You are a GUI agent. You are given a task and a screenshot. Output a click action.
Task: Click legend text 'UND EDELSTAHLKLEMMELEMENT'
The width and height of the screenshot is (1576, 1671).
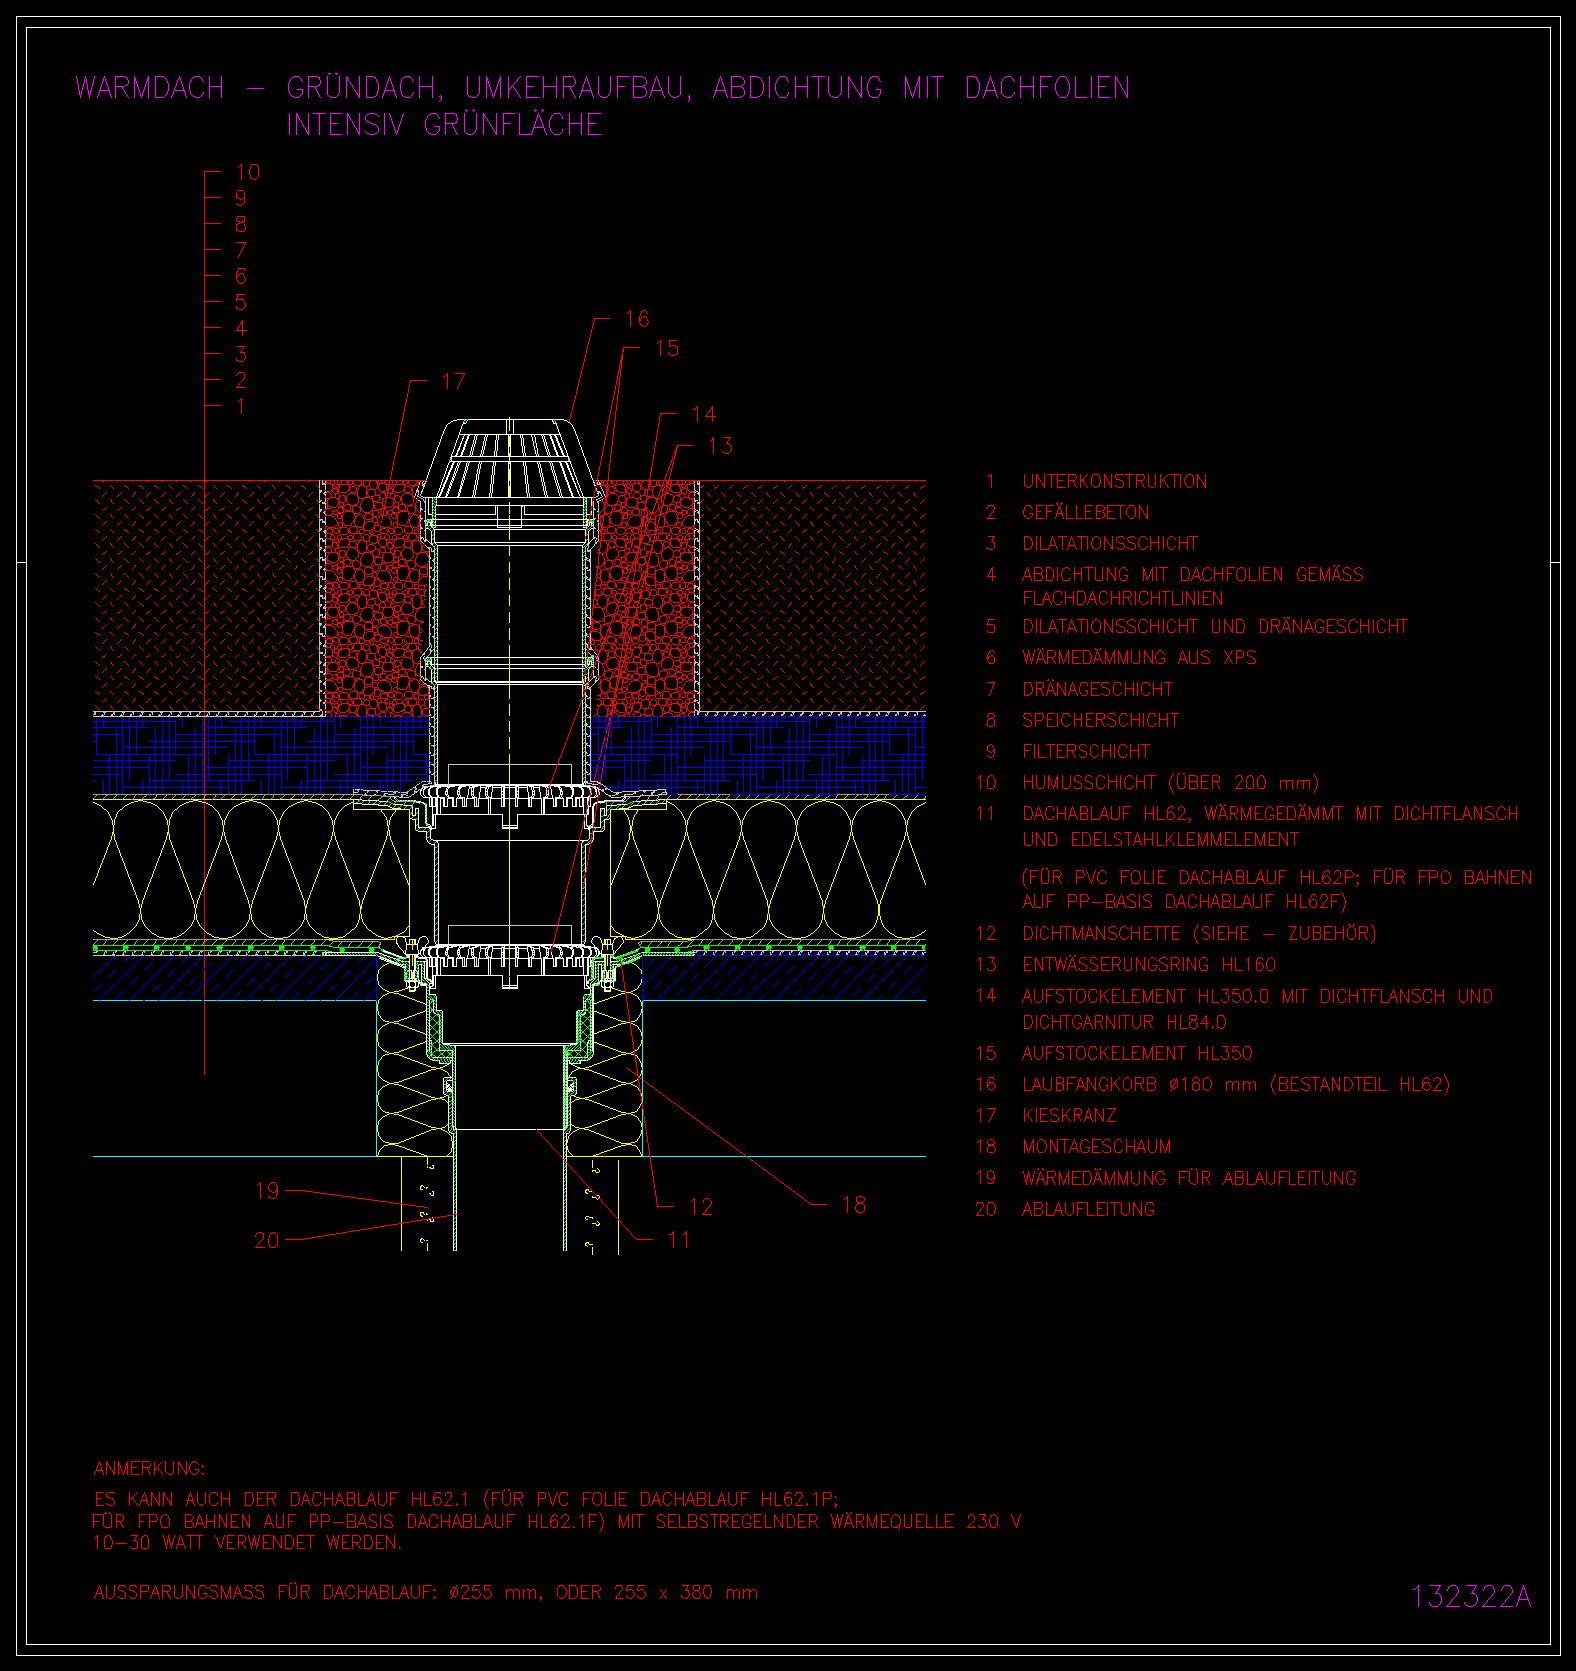point(1161,839)
